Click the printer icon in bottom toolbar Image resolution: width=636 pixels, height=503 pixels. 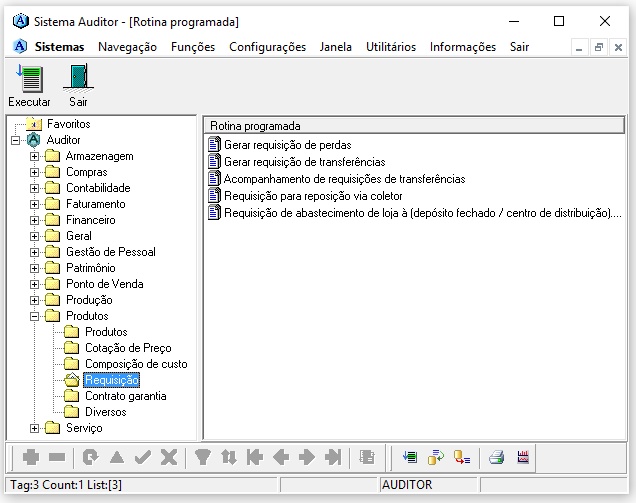pyautogui.click(x=496, y=457)
